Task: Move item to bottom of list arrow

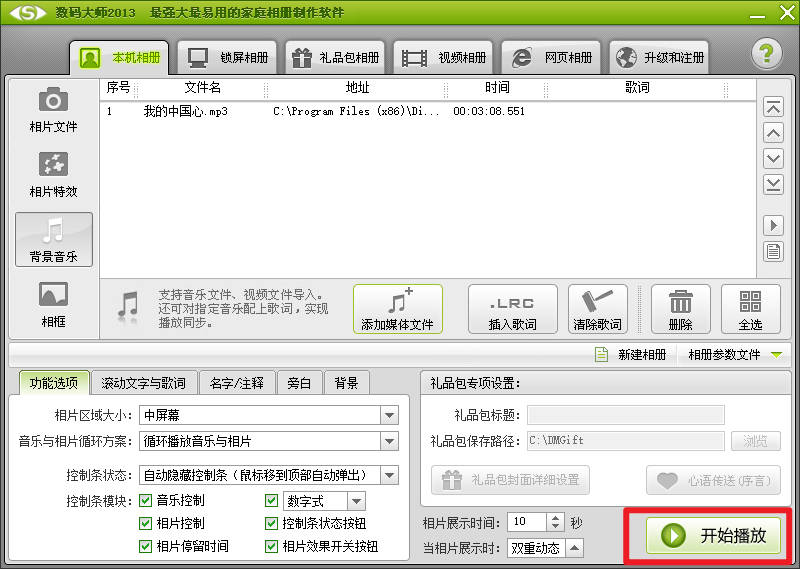Action: pos(773,184)
